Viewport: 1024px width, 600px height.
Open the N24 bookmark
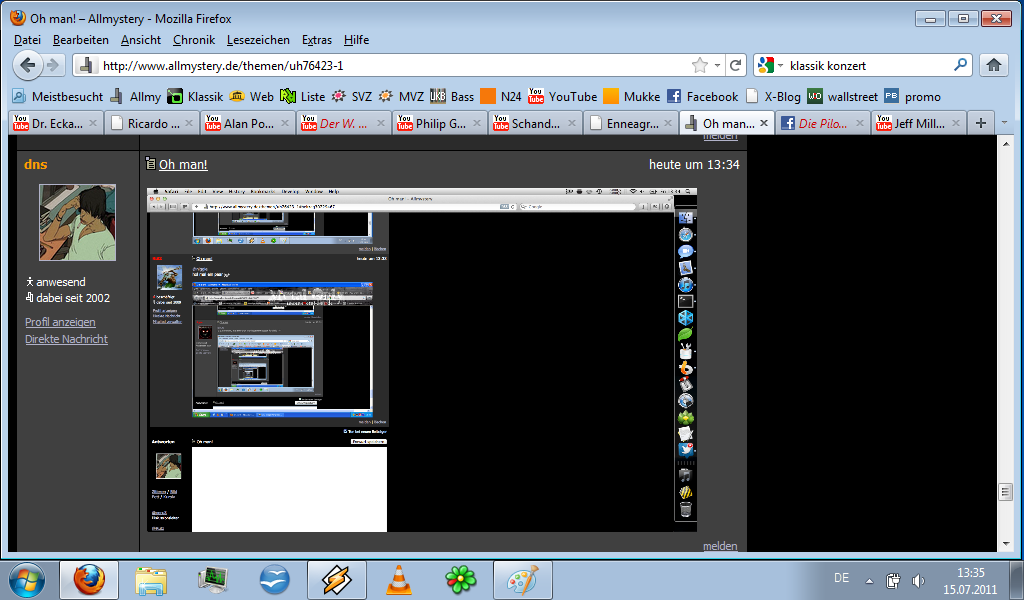click(x=501, y=97)
